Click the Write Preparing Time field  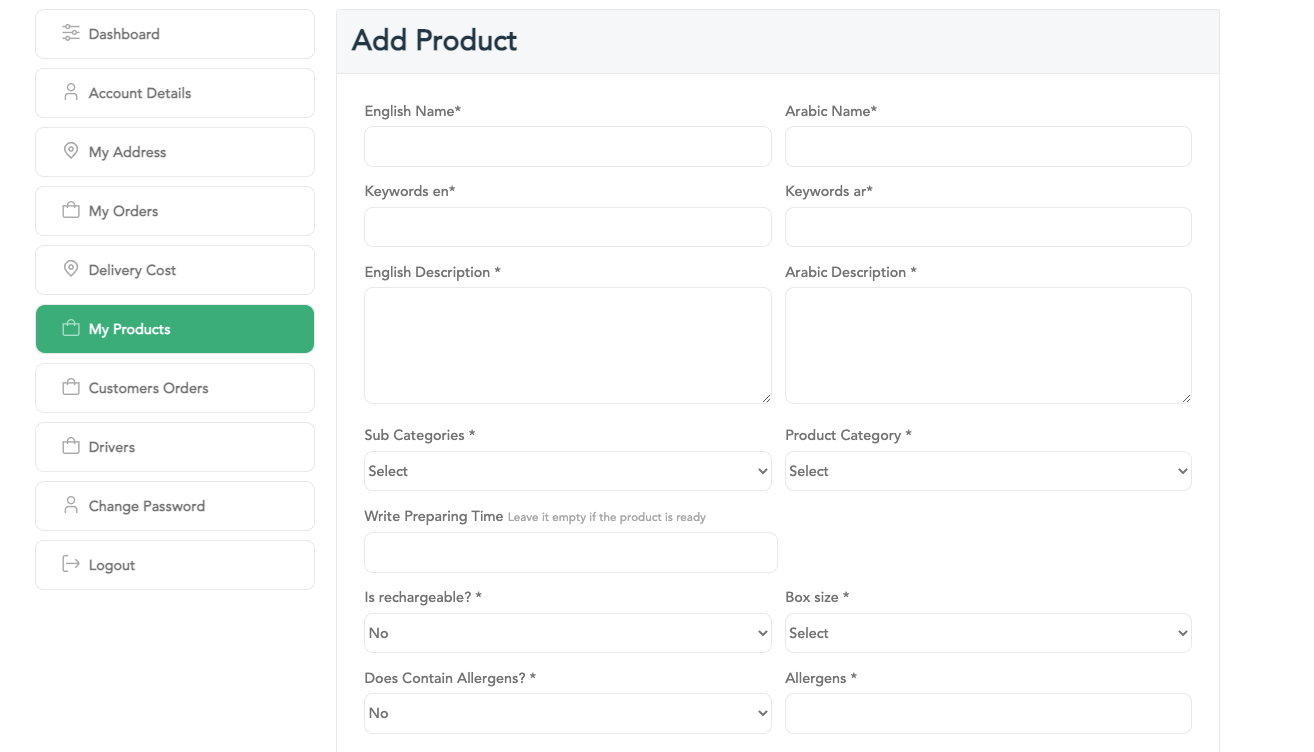click(x=570, y=552)
